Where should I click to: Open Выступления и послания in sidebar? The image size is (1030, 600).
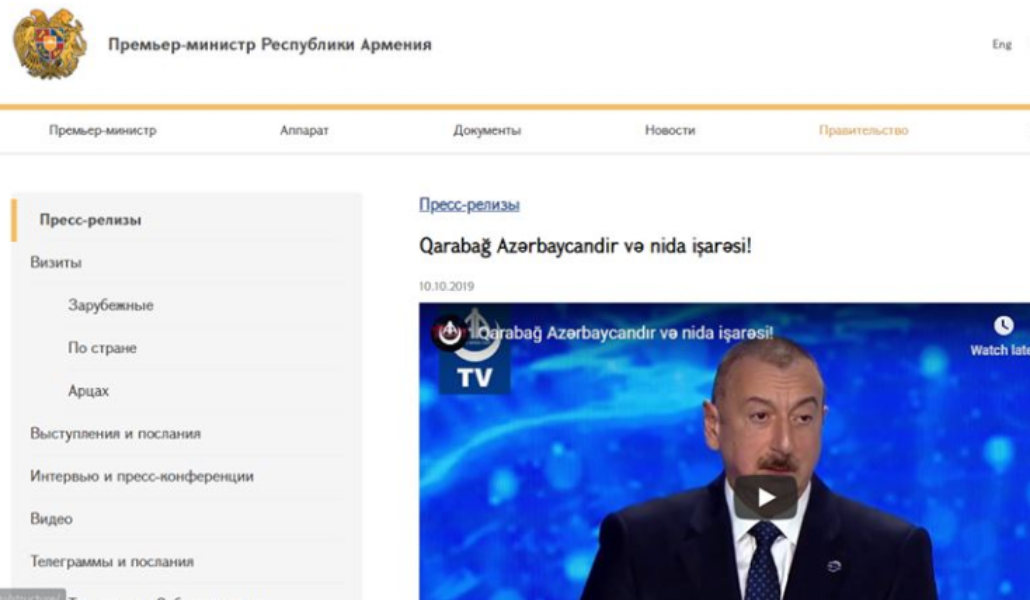click(x=115, y=434)
